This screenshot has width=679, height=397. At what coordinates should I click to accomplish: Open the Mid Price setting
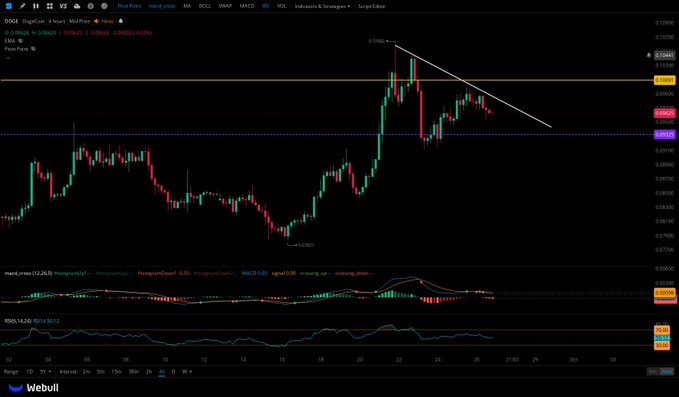tap(80, 21)
